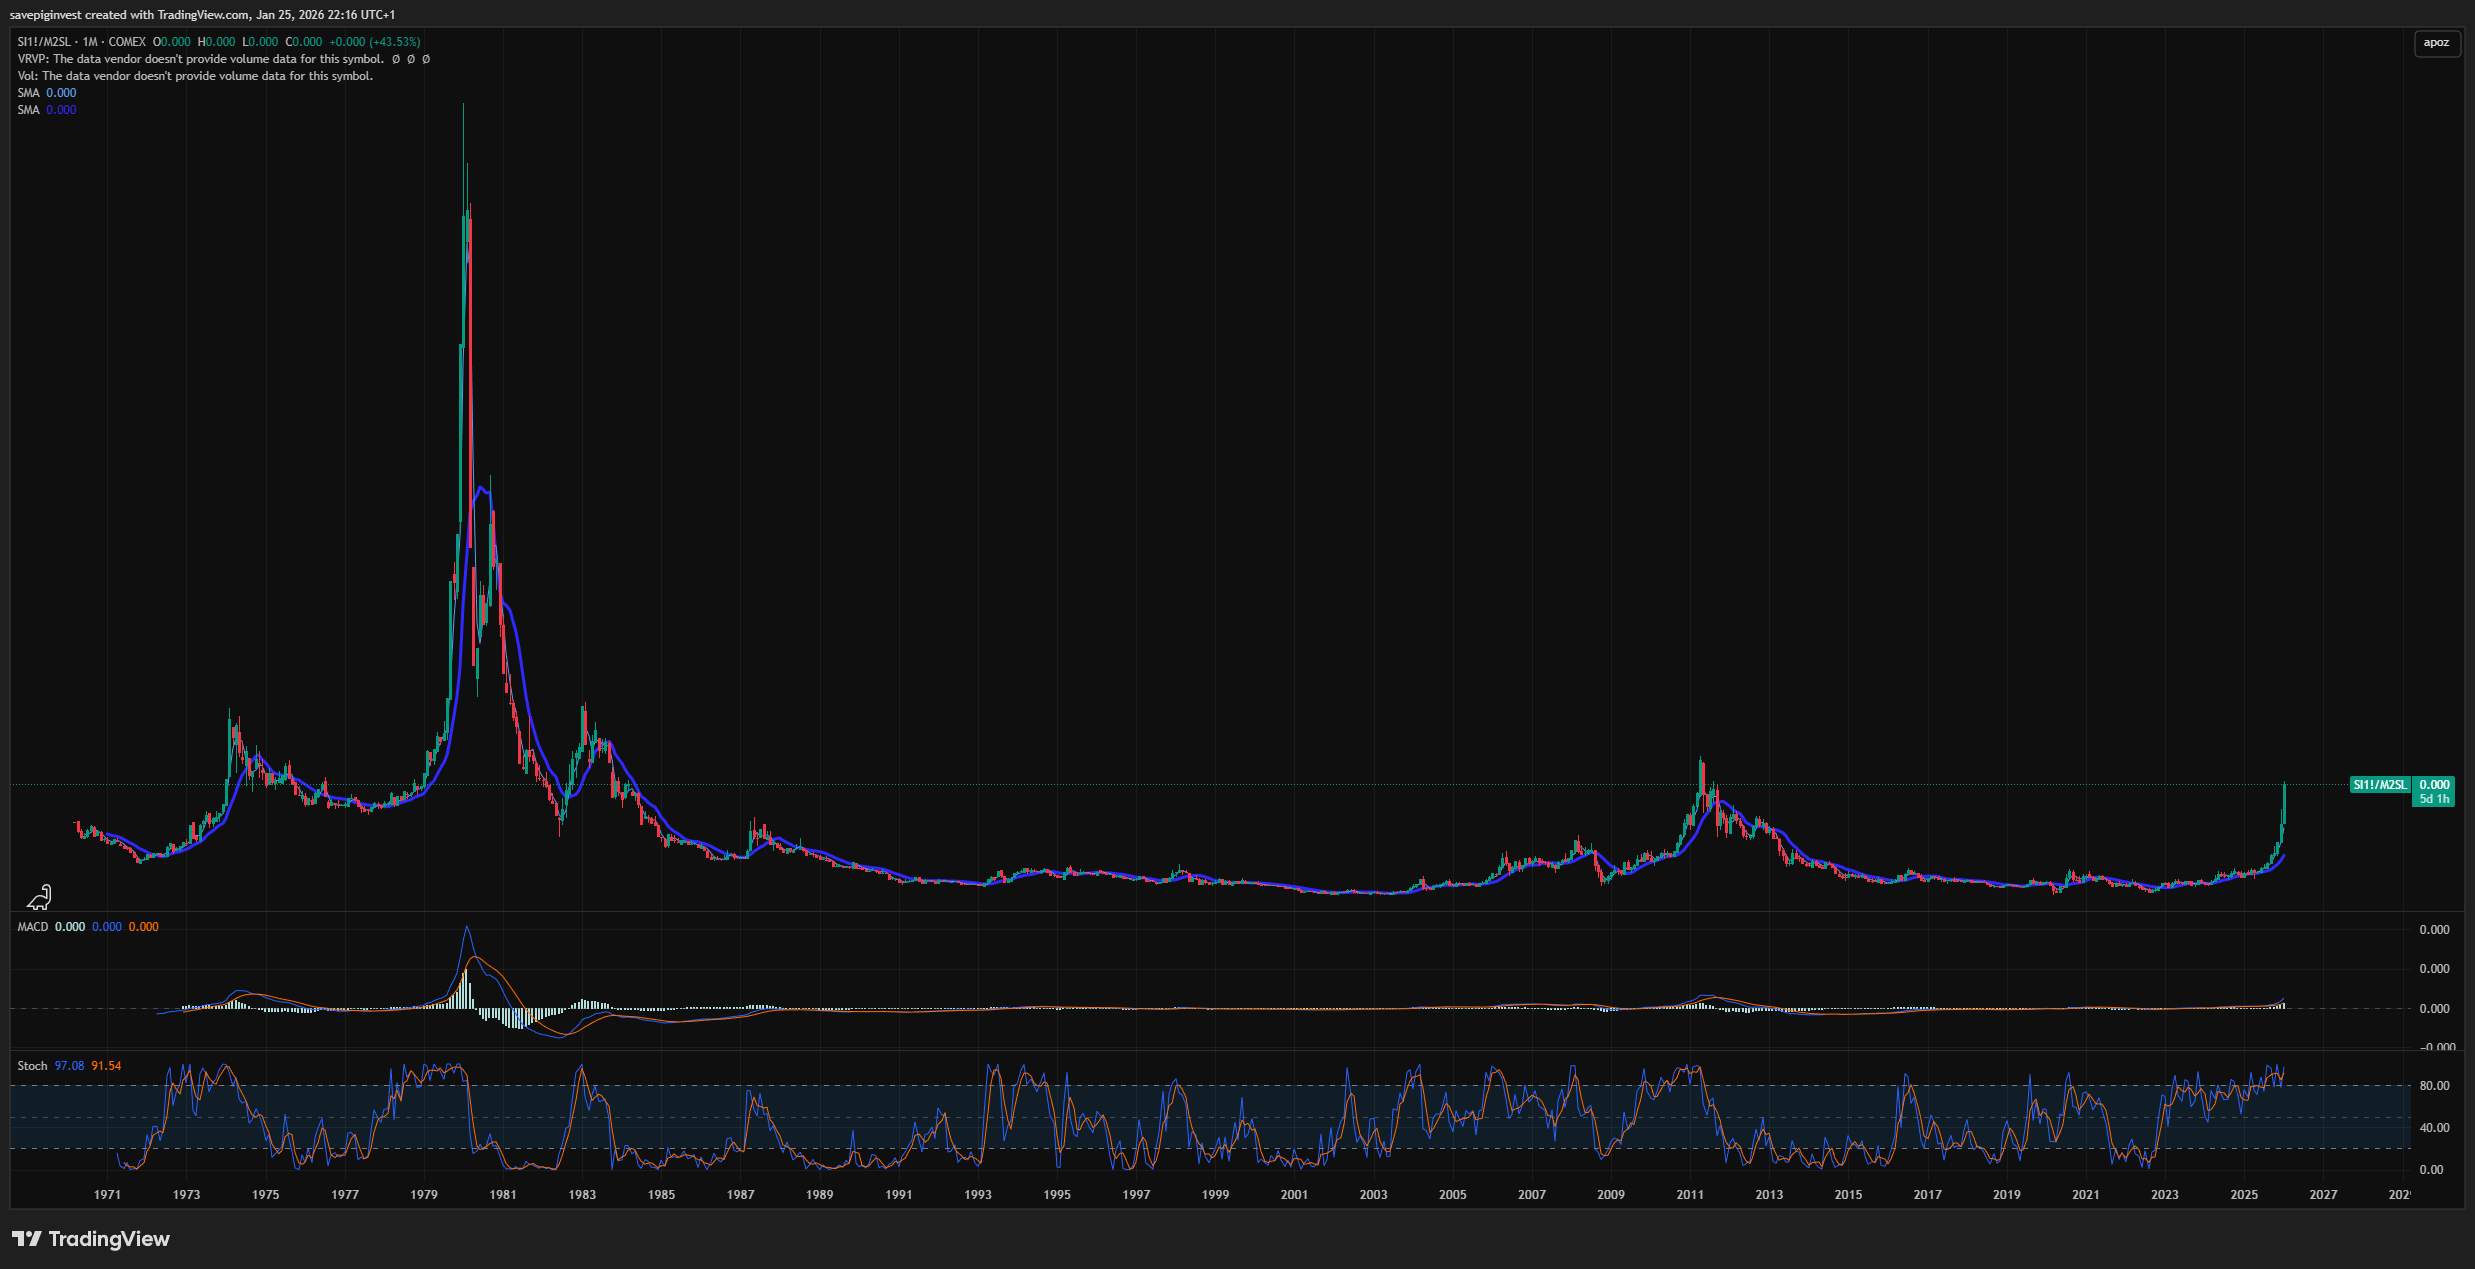Click the 2011 label on time axis

point(1690,1195)
